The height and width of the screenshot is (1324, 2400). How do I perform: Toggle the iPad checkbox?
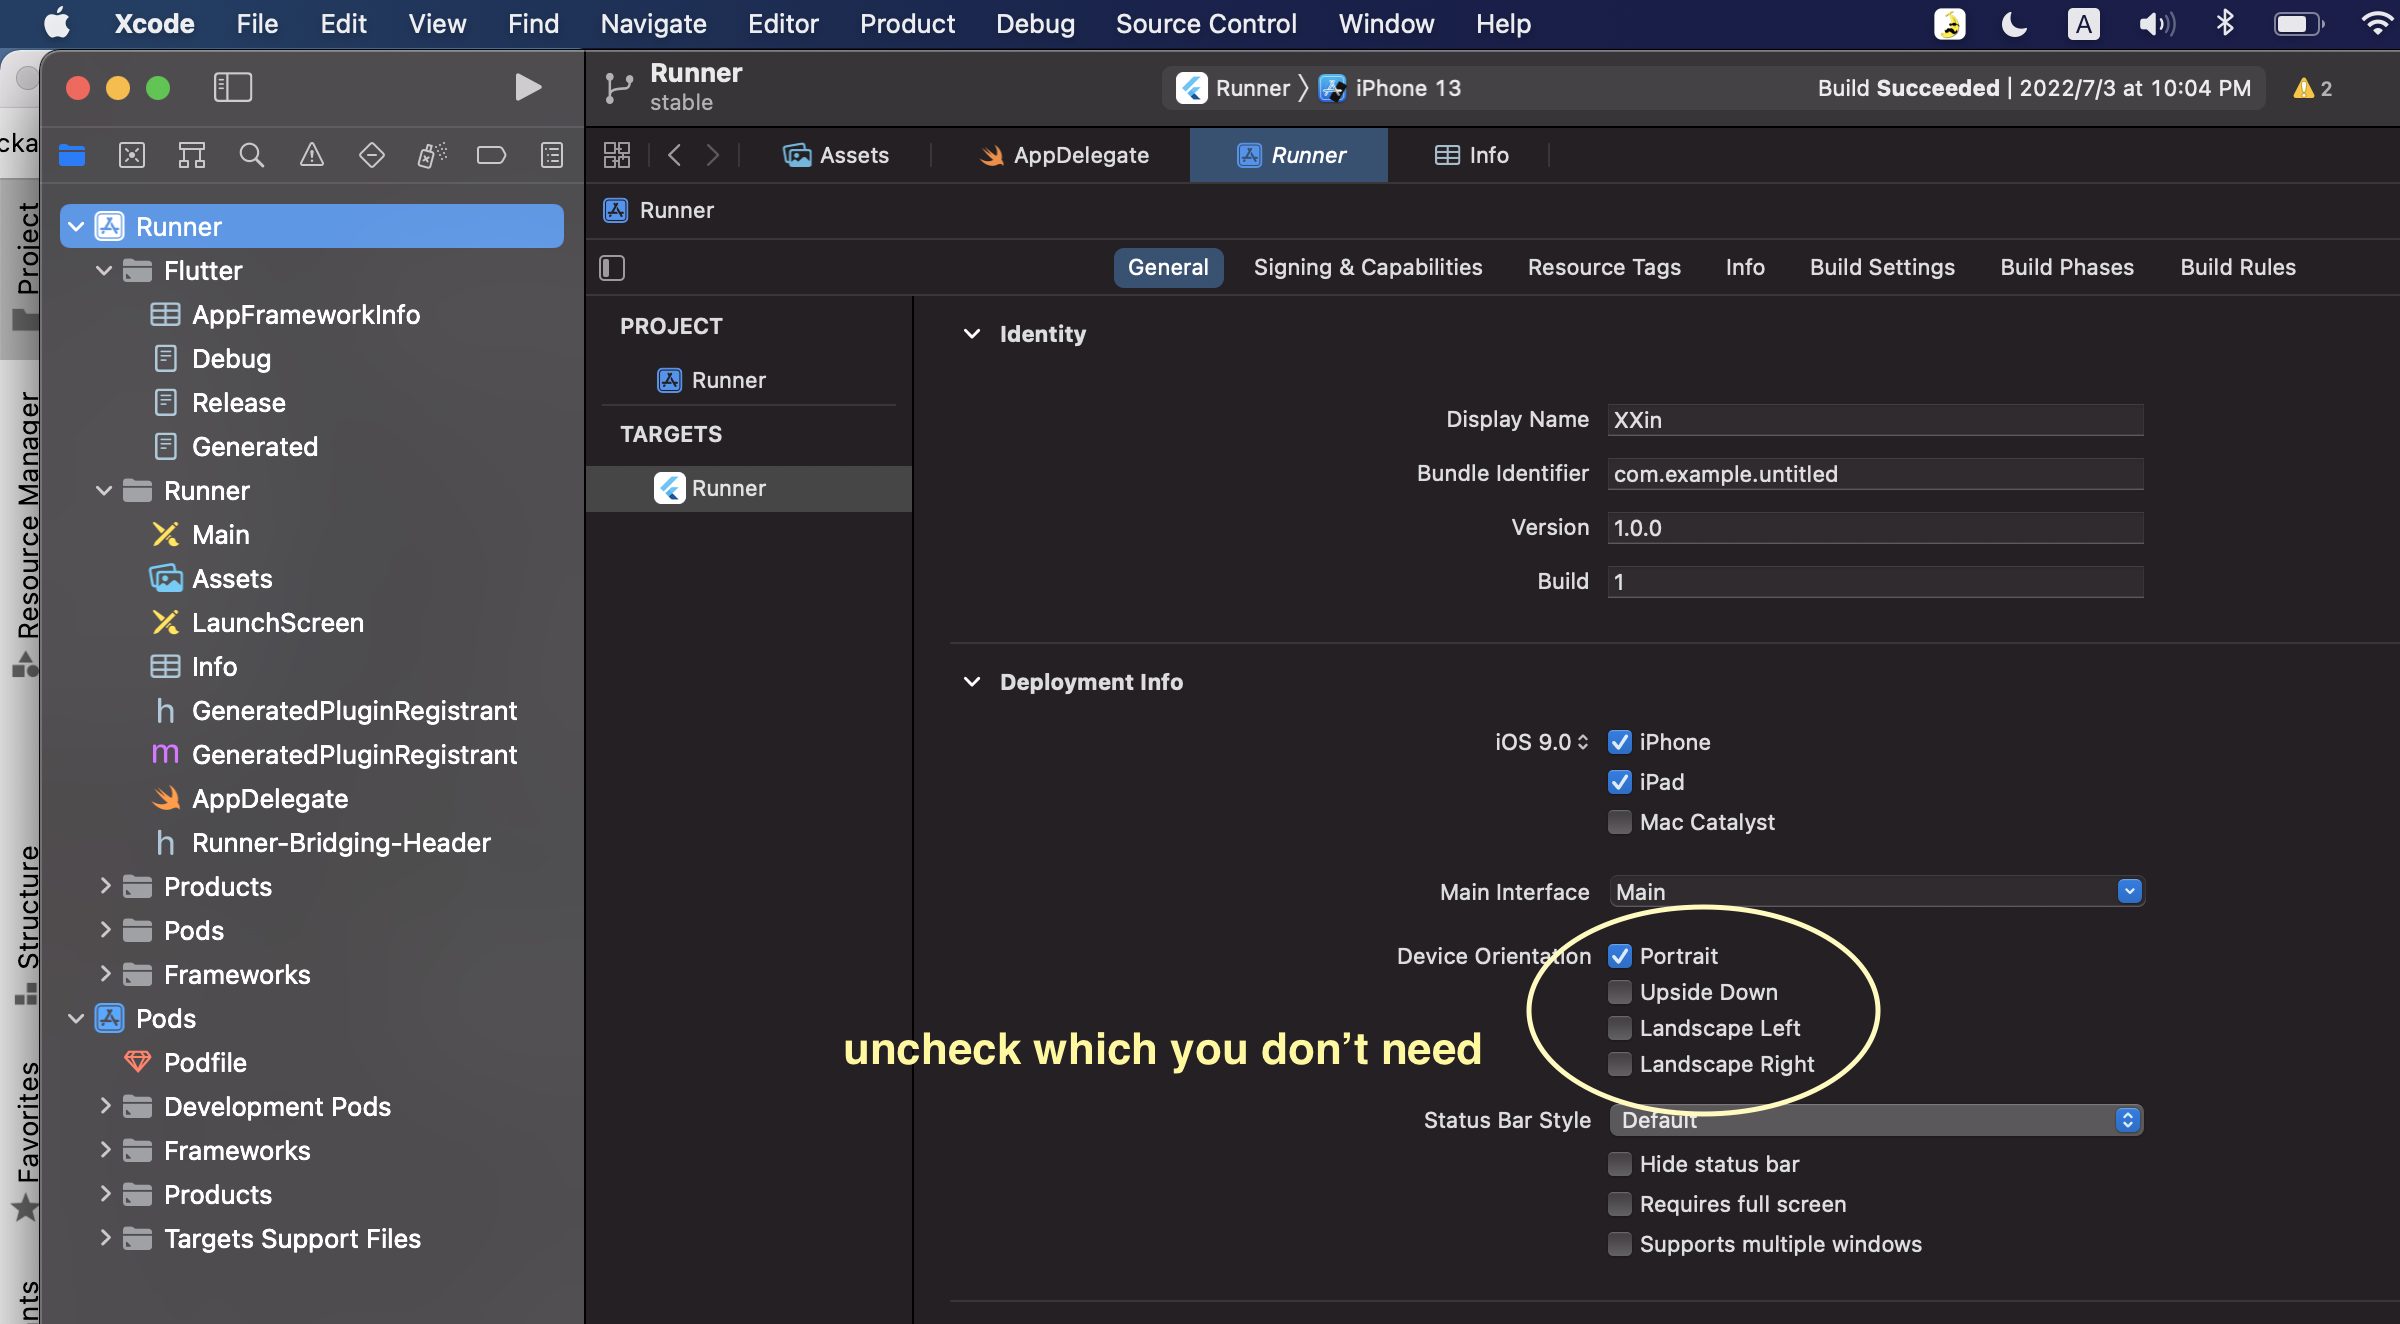[1620, 782]
